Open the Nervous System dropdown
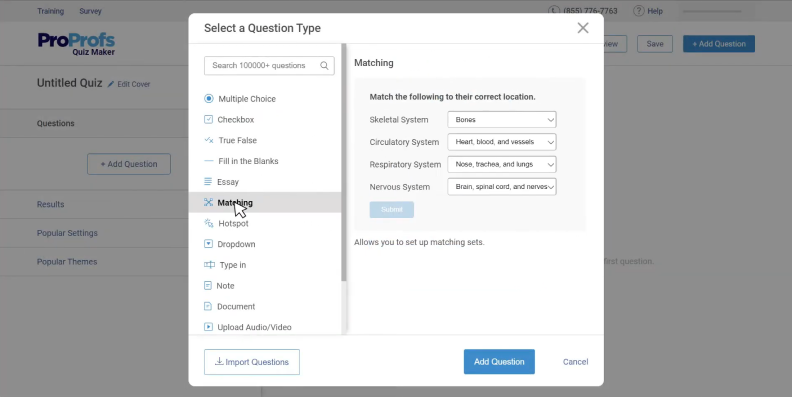 click(502, 186)
